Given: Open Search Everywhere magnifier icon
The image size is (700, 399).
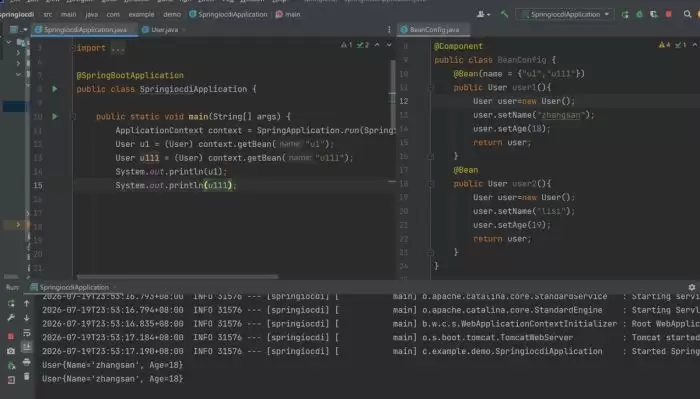Looking at the screenshot, I should (x=687, y=14).
